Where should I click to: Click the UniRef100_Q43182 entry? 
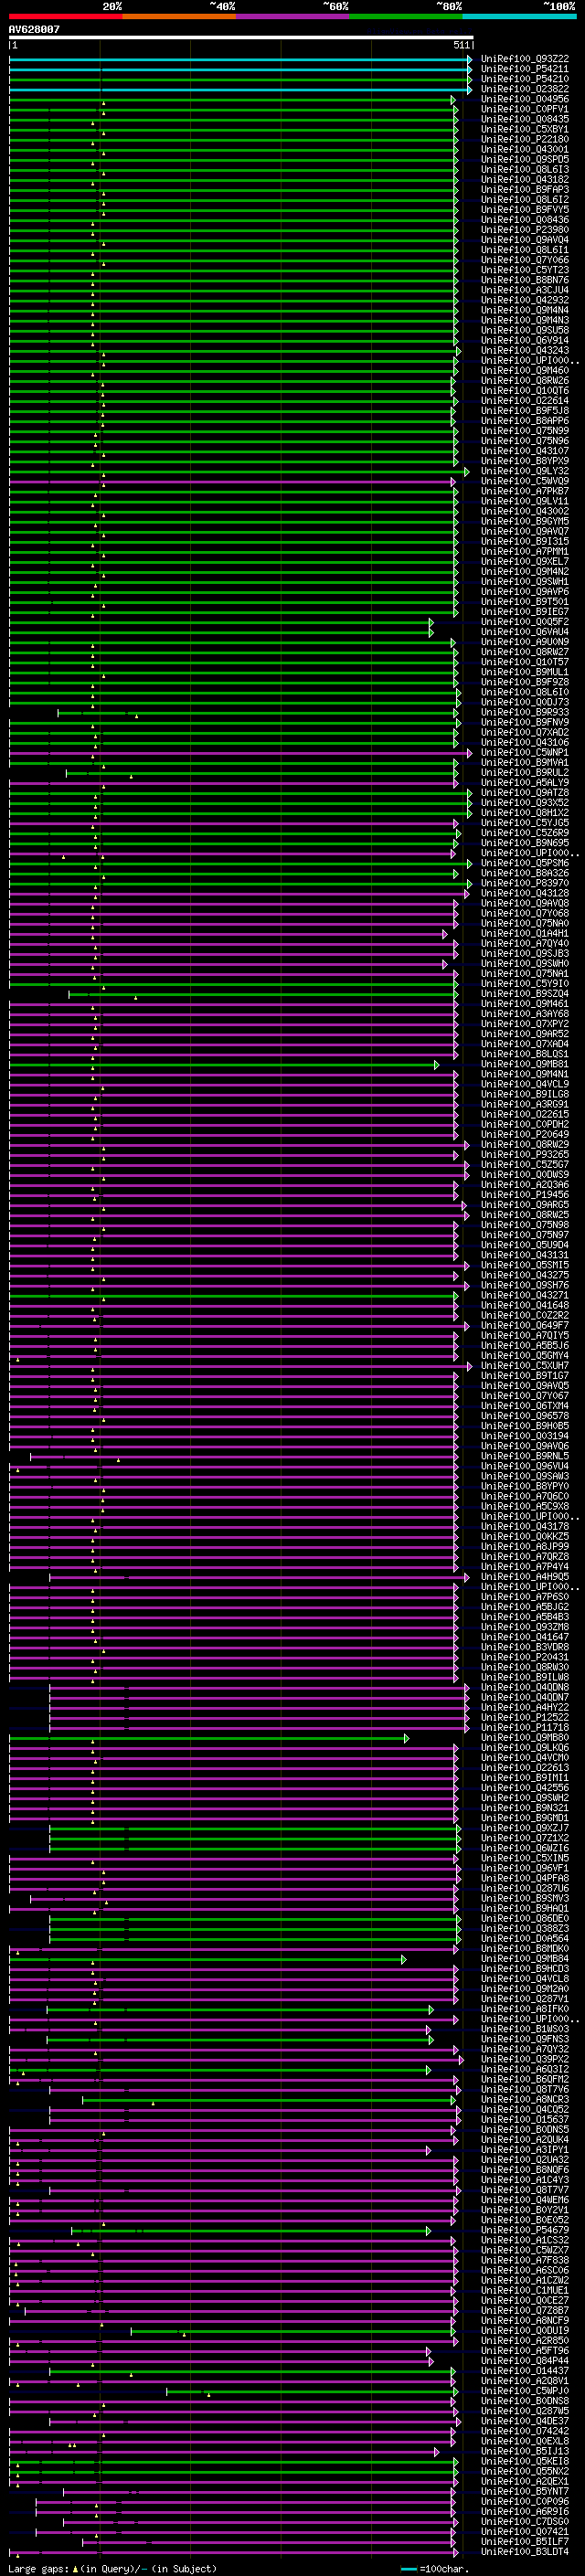pyautogui.click(x=525, y=180)
